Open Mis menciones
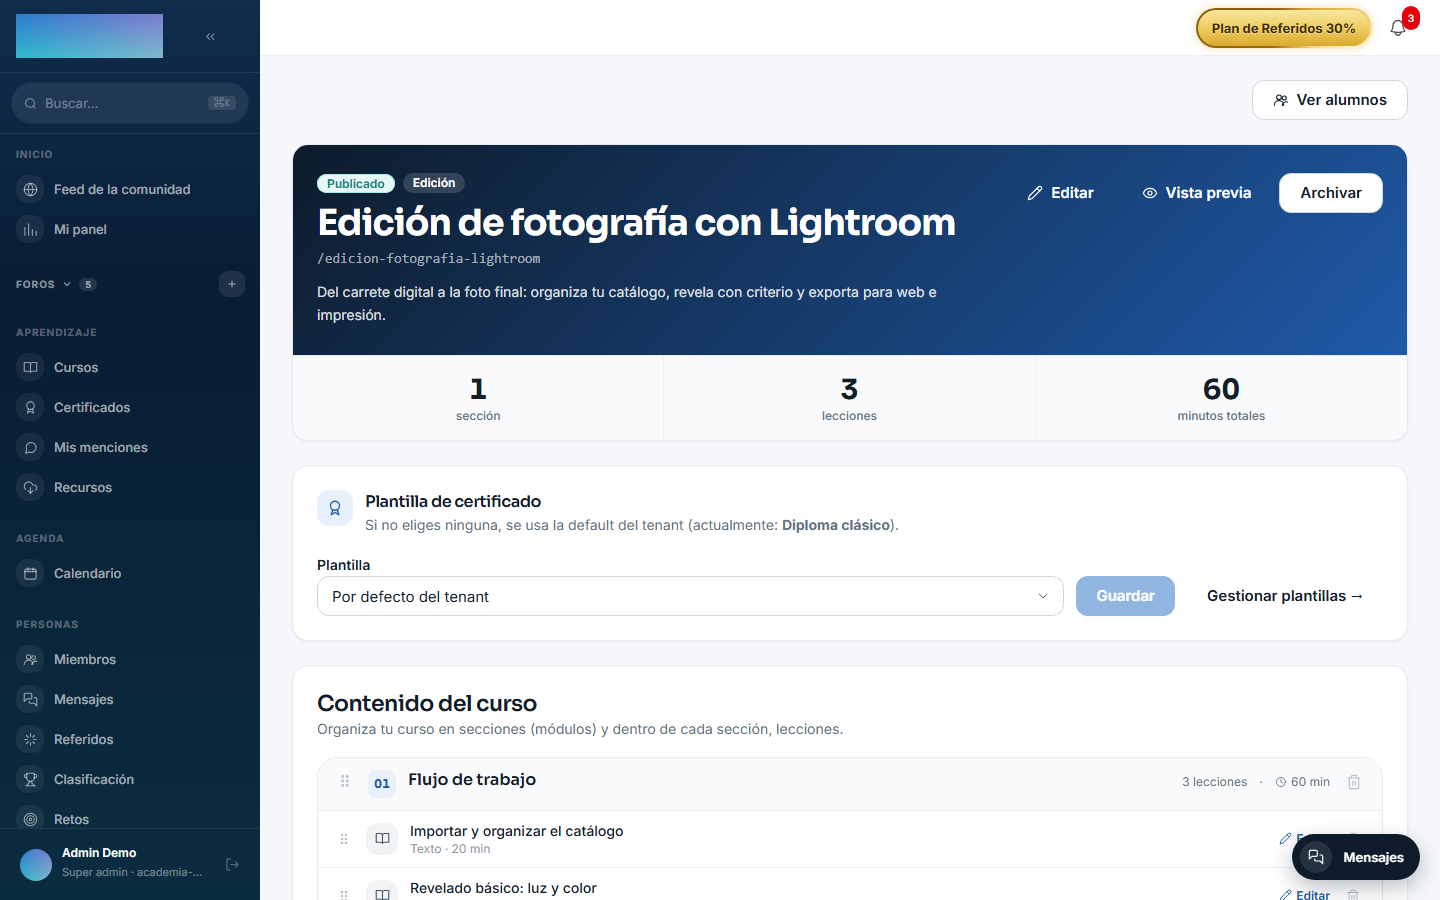 point(130,447)
